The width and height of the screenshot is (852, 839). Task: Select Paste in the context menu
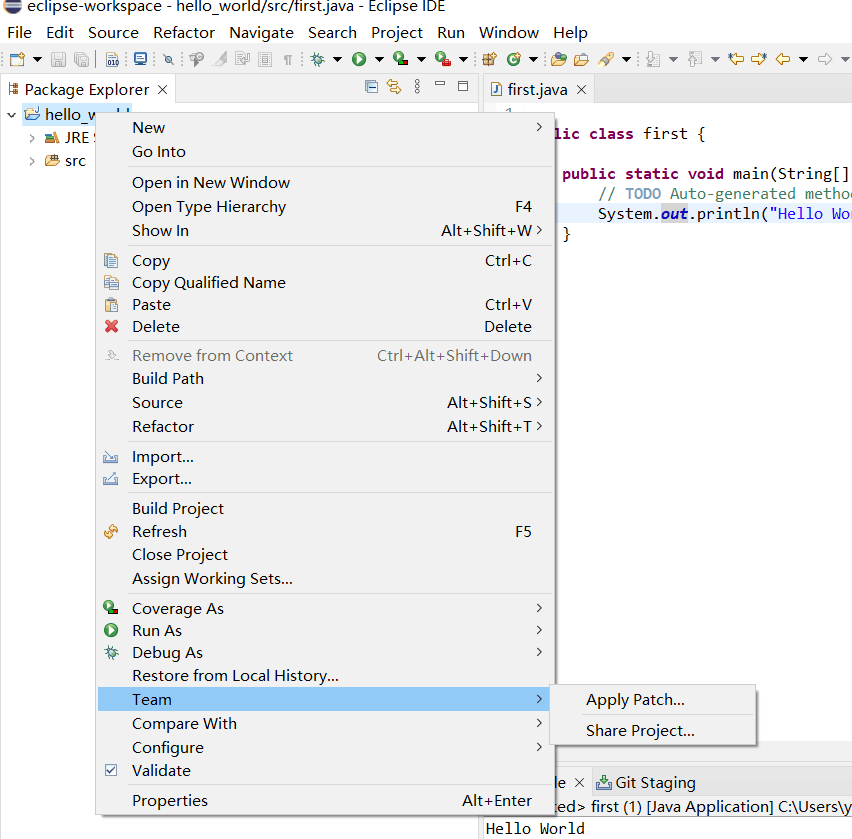point(325,304)
